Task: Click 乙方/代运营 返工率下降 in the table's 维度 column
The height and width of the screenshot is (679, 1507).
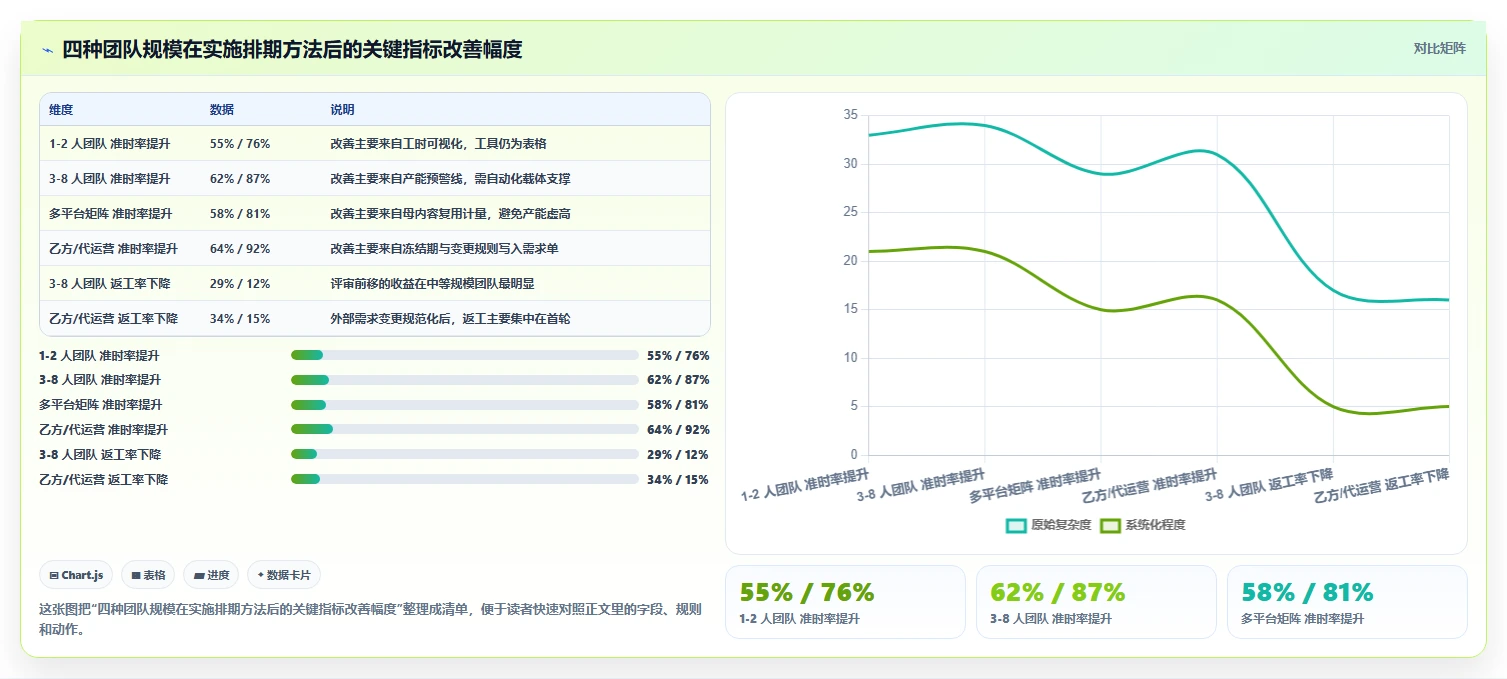Action: point(113,318)
